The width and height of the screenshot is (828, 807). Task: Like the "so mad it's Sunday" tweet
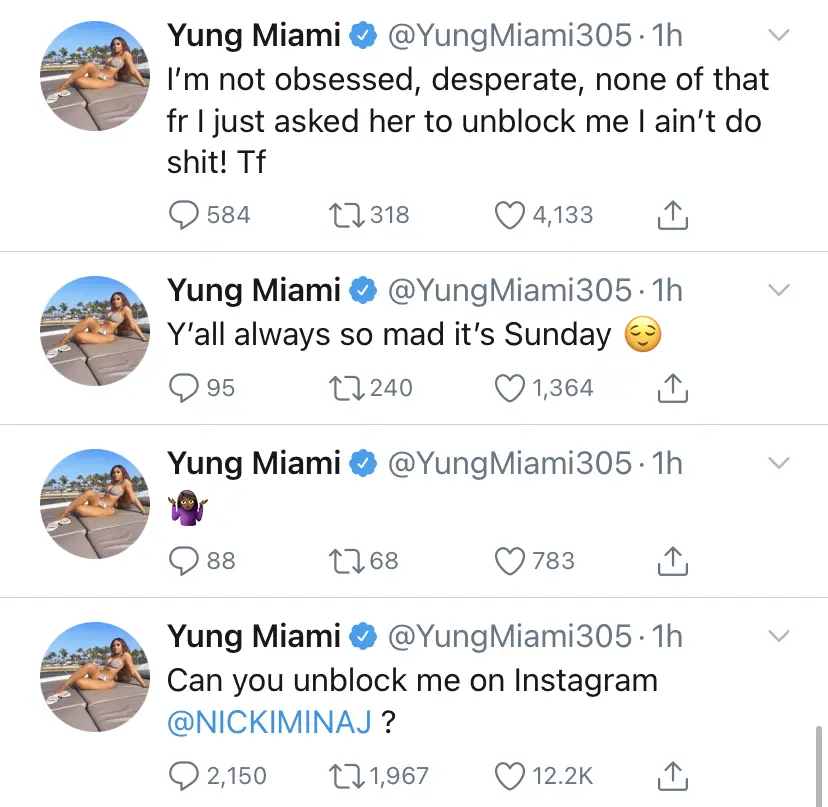tap(511, 387)
